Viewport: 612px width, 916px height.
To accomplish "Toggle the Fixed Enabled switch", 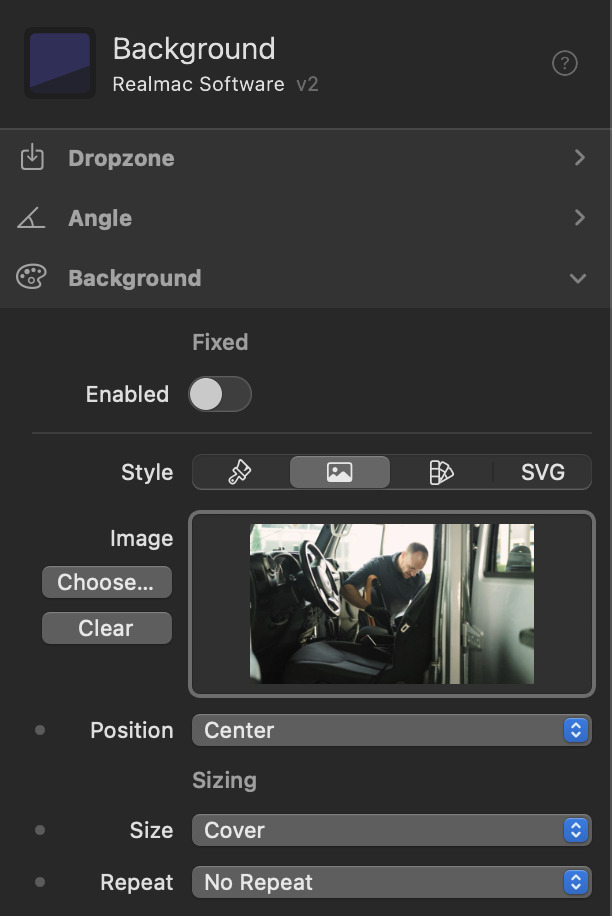I will point(220,394).
